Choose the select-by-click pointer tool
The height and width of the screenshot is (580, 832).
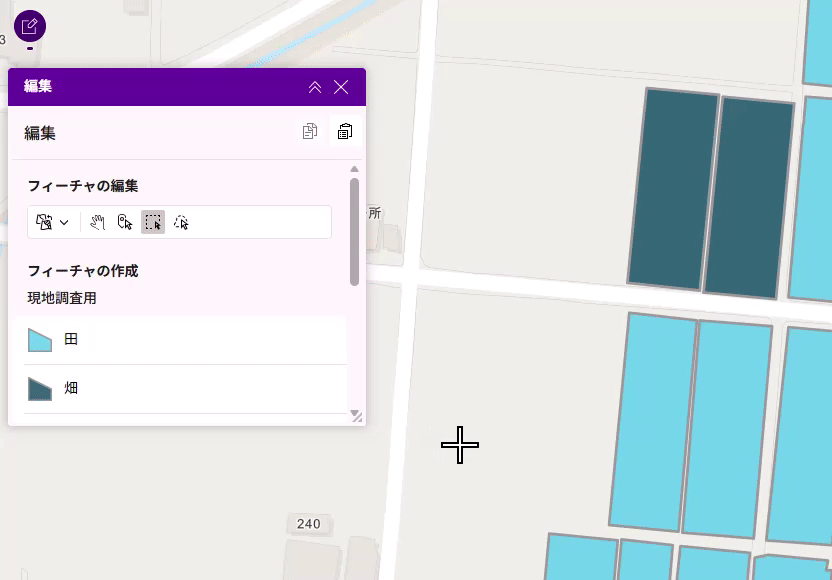125,222
